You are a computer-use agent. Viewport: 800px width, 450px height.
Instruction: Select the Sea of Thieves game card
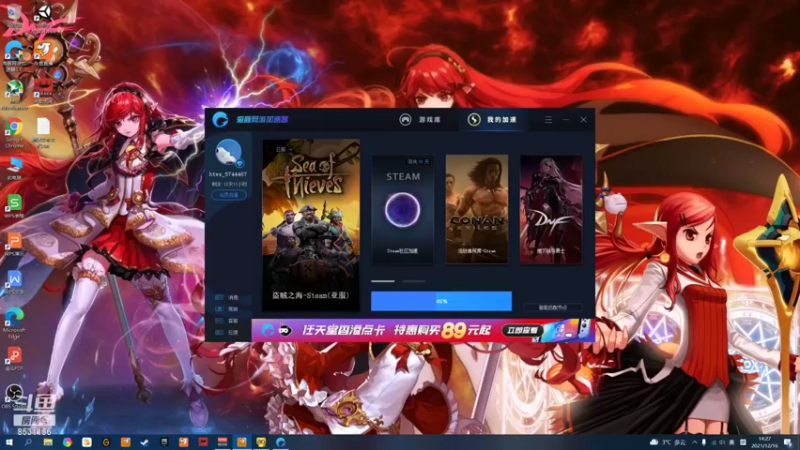[x=311, y=224]
